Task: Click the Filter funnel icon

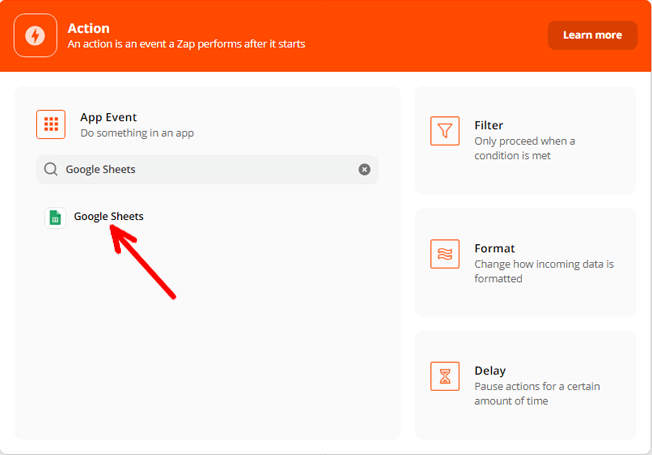Action: pyautogui.click(x=445, y=131)
